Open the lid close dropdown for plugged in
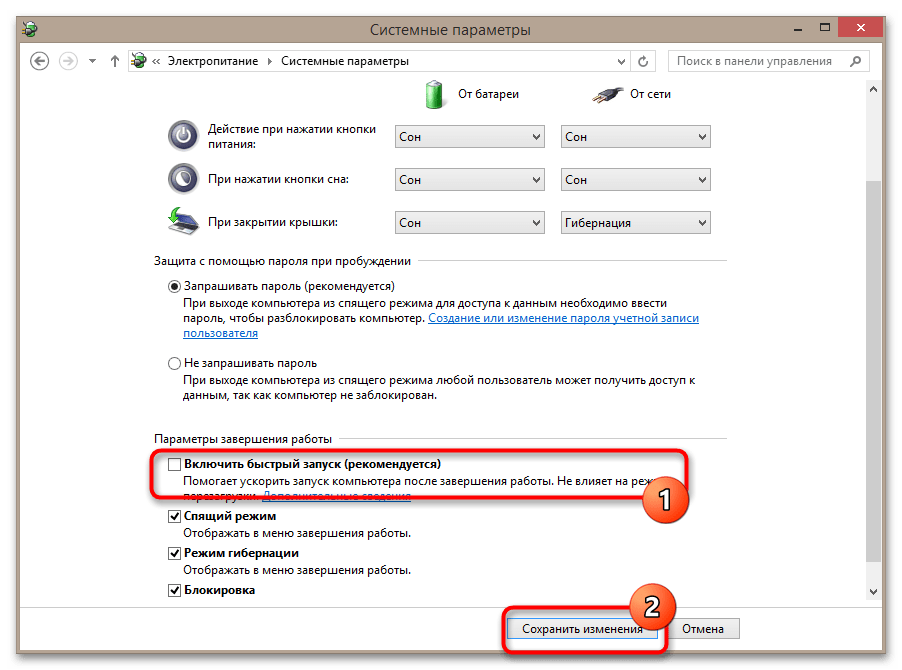 636,223
